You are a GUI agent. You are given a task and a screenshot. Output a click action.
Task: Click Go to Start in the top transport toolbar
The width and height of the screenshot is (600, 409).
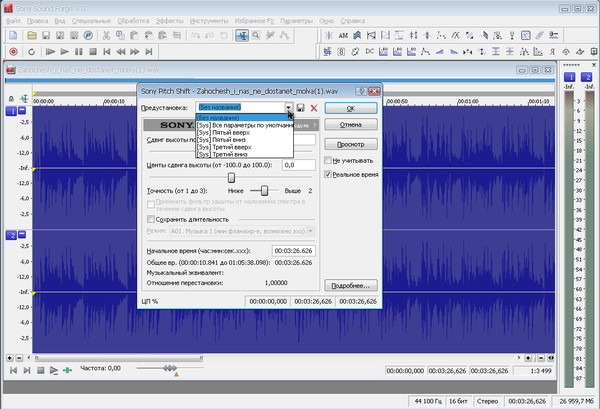tap(107, 51)
